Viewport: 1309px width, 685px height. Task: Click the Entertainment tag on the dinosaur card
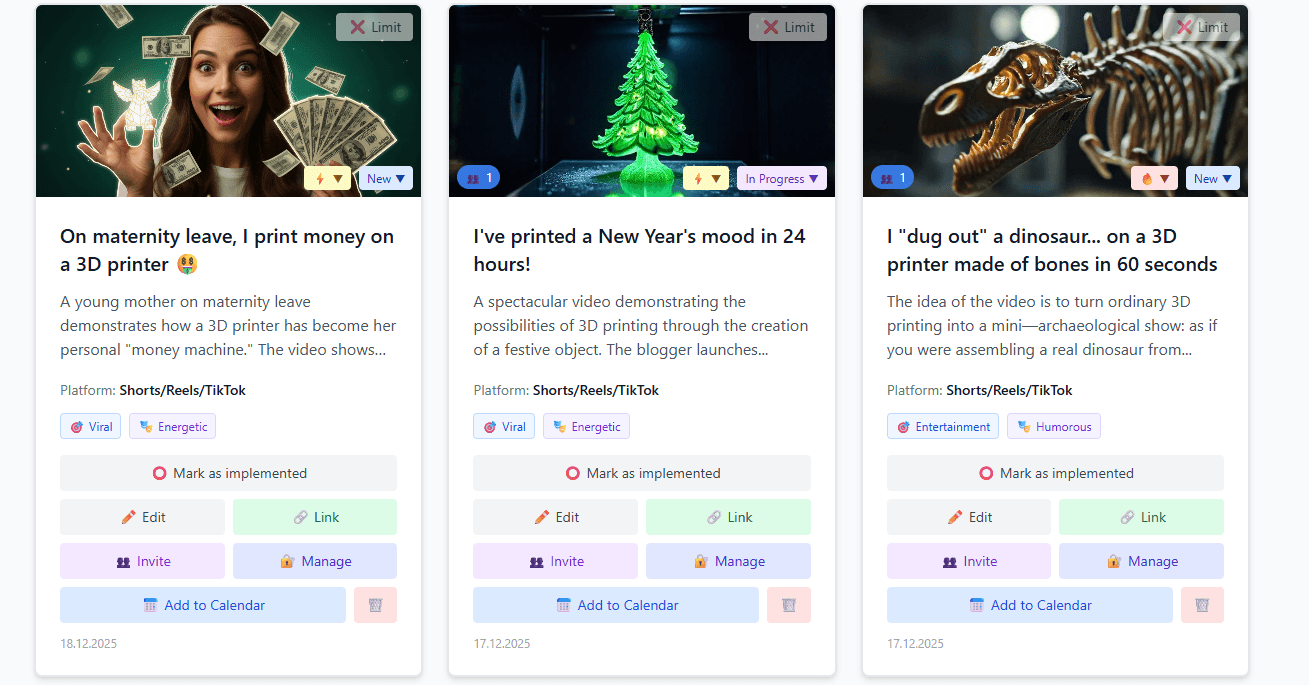click(x=942, y=426)
